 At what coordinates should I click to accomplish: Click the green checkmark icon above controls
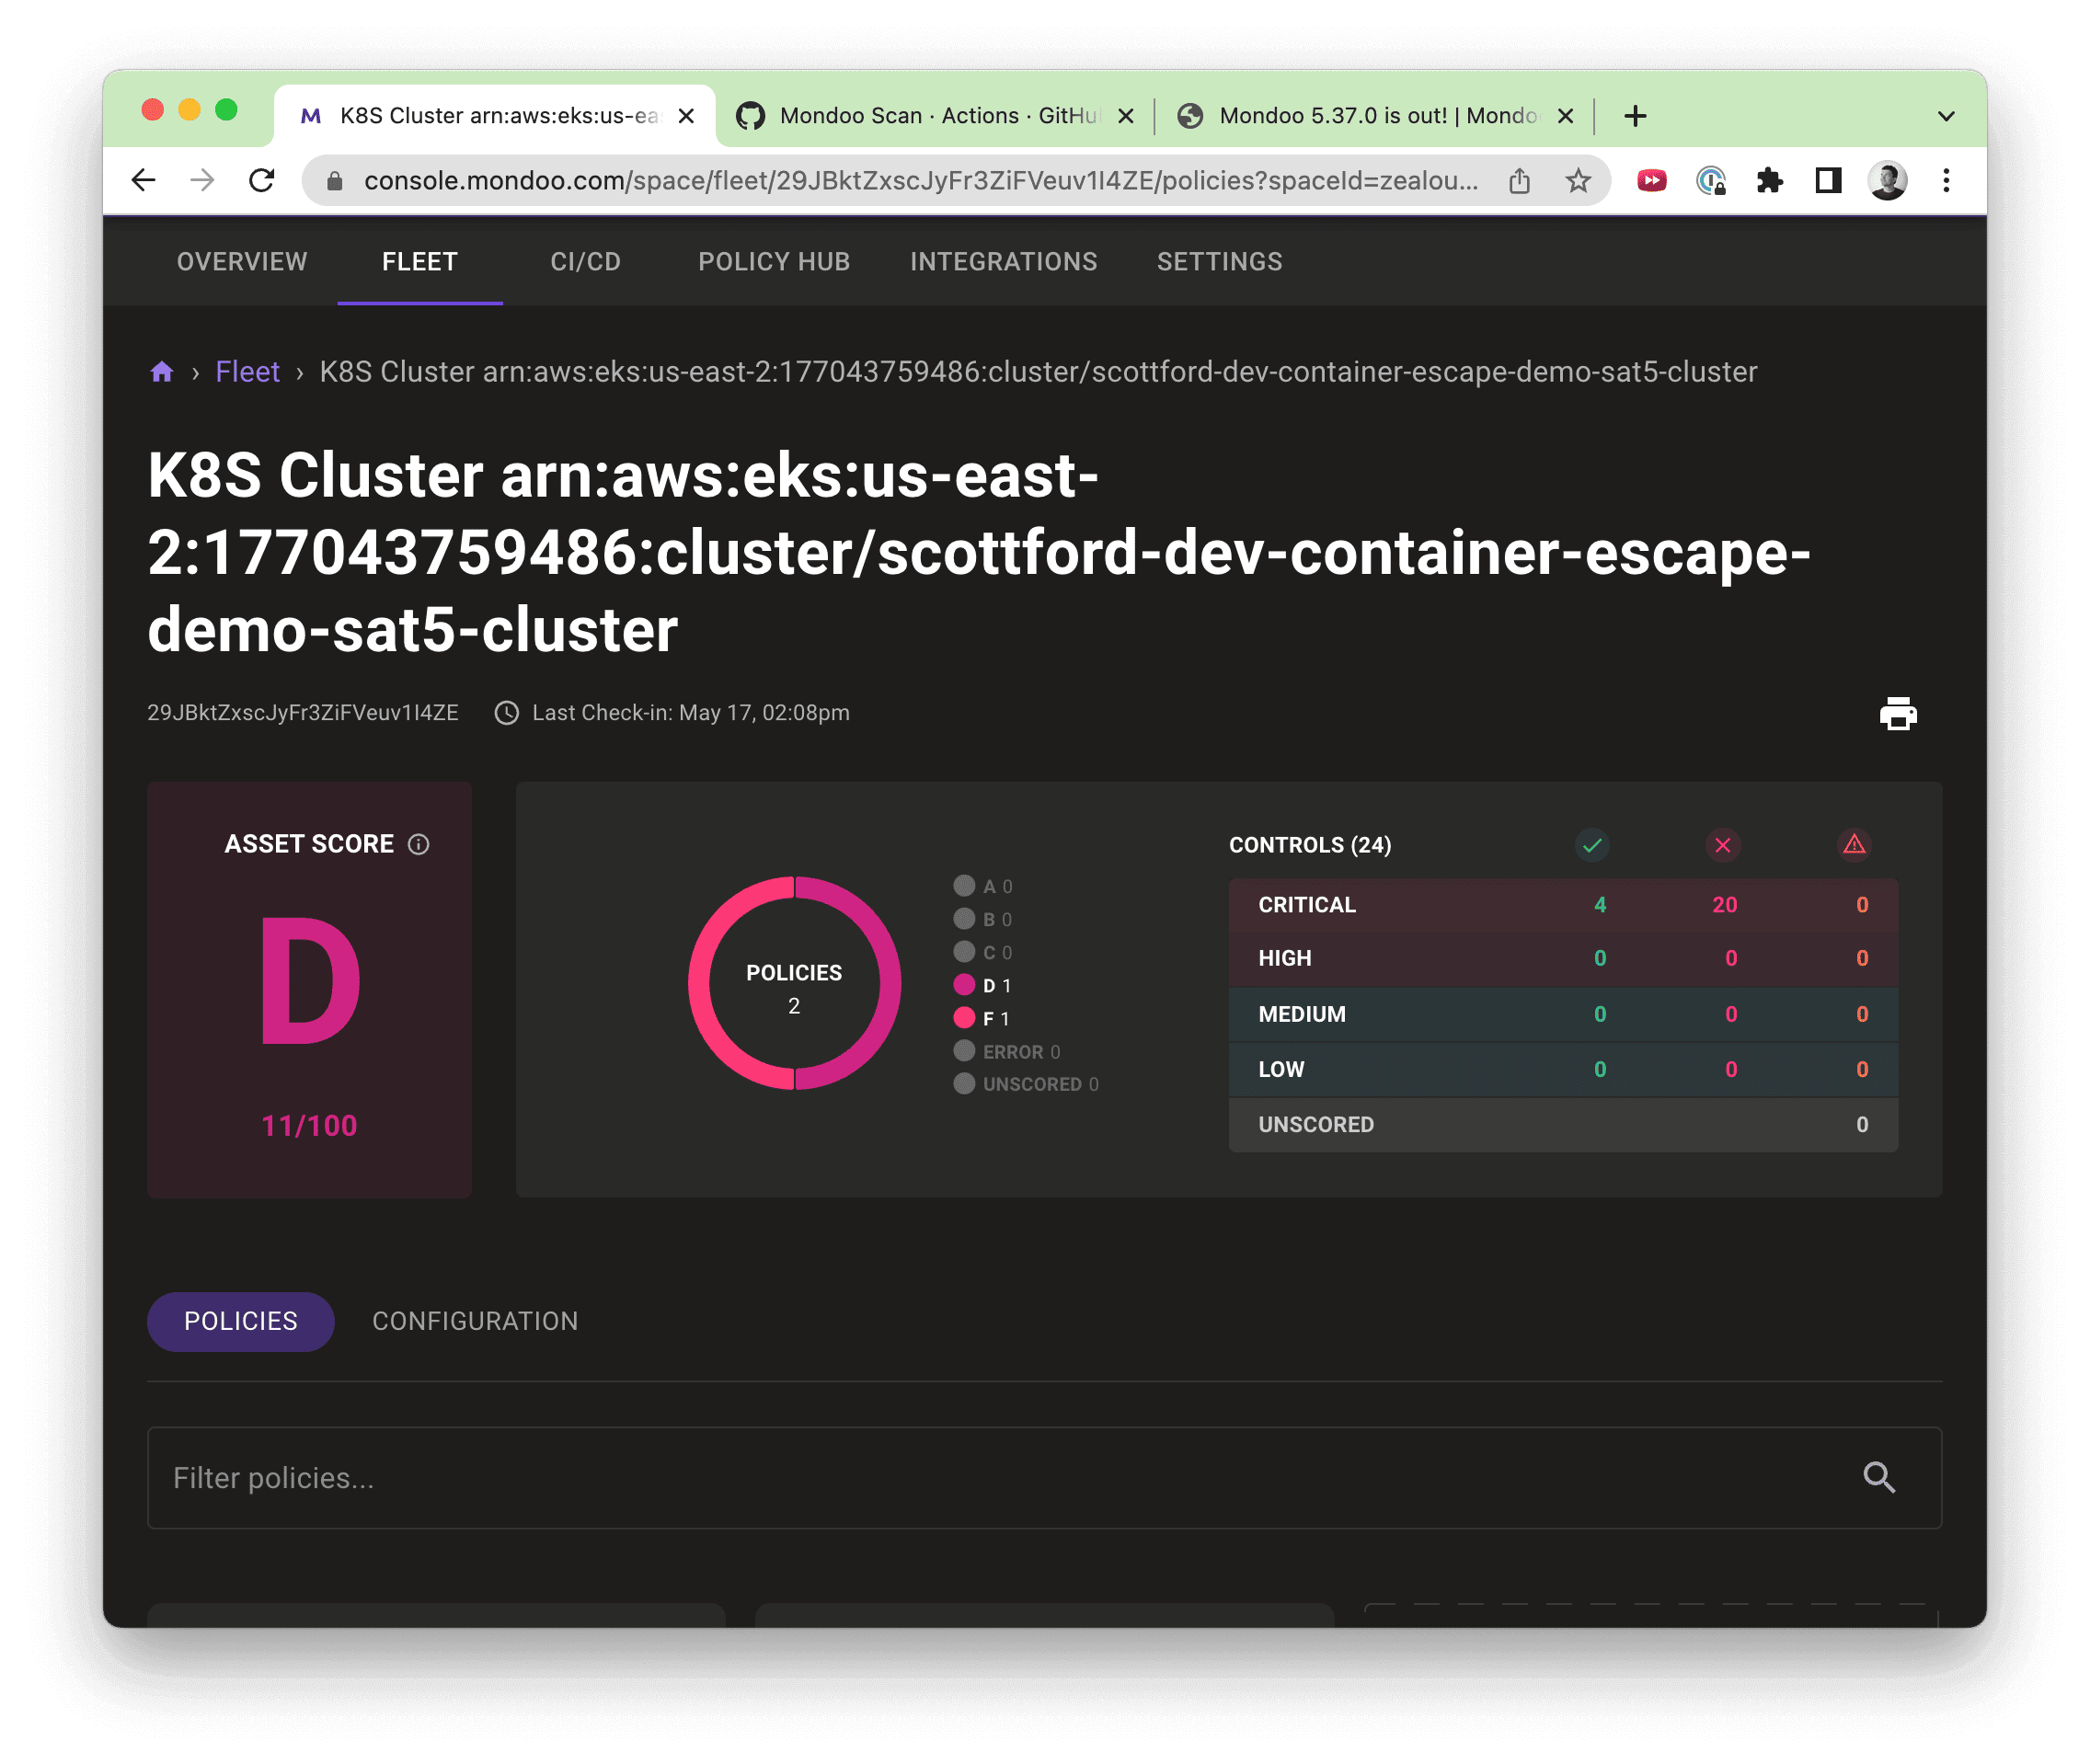1592,845
